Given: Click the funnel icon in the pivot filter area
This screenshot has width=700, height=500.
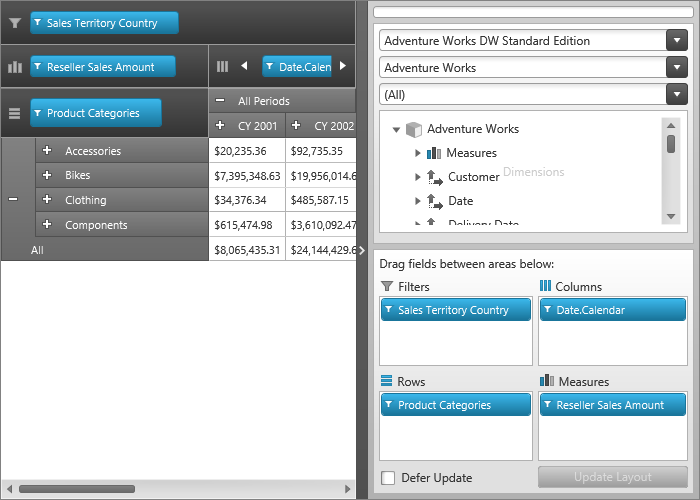Looking at the screenshot, I should click(15, 23).
